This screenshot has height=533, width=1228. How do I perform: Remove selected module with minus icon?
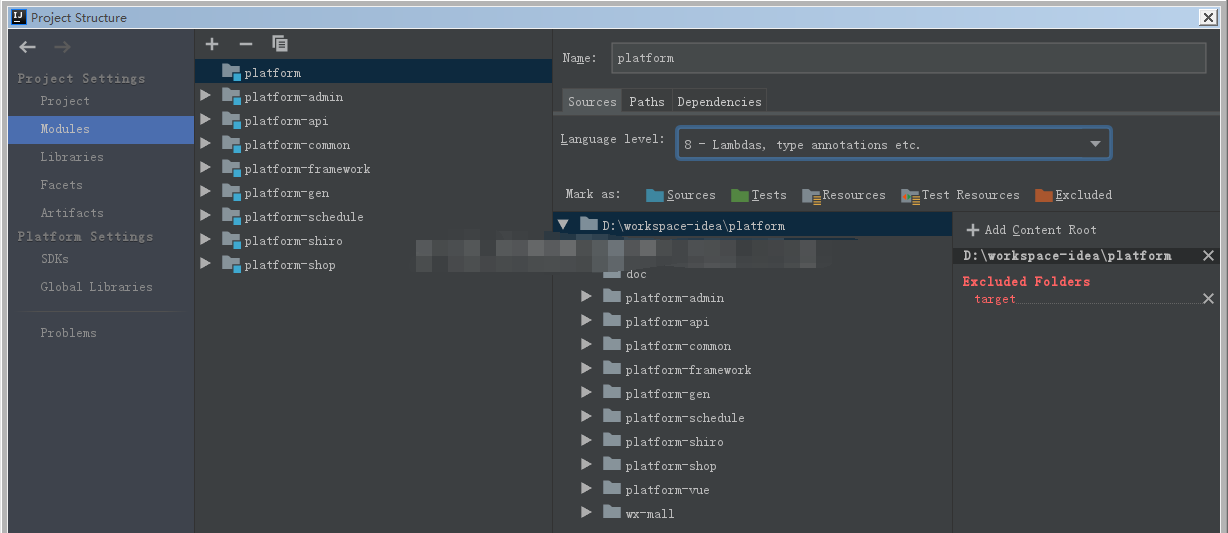click(246, 44)
